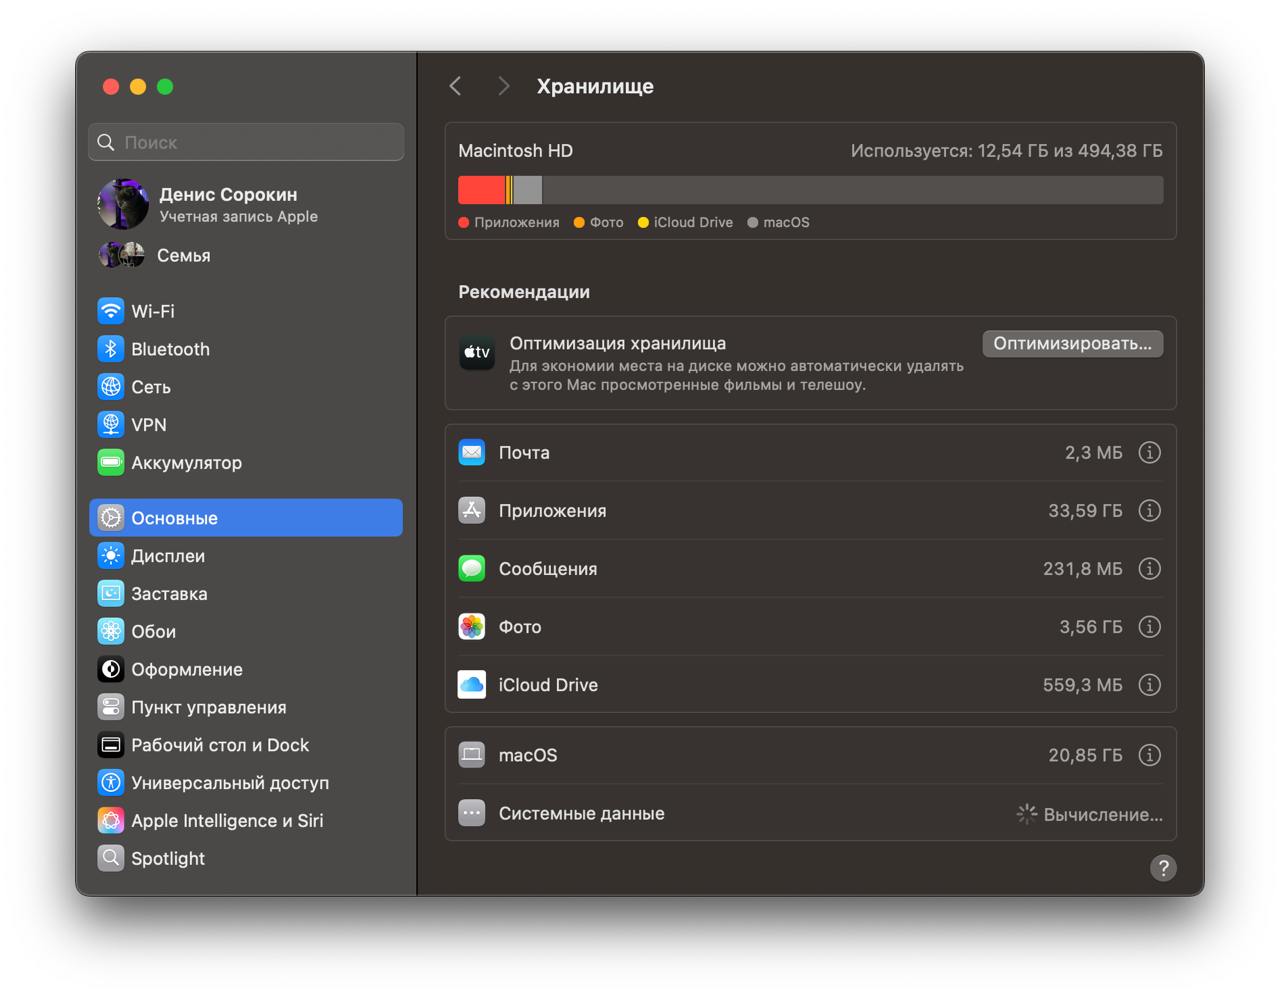Click the Фото pinwheel icon

[x=472, y=627]
